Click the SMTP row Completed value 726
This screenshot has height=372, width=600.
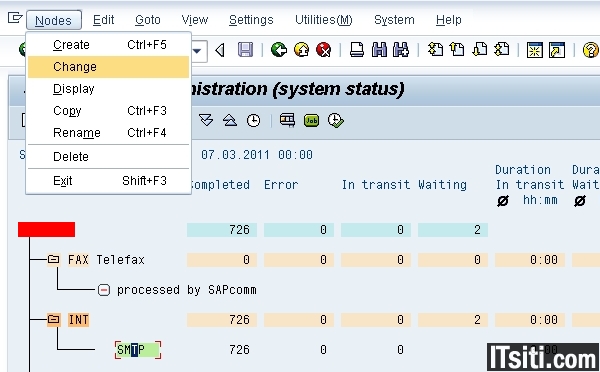[x=240, y=350]
